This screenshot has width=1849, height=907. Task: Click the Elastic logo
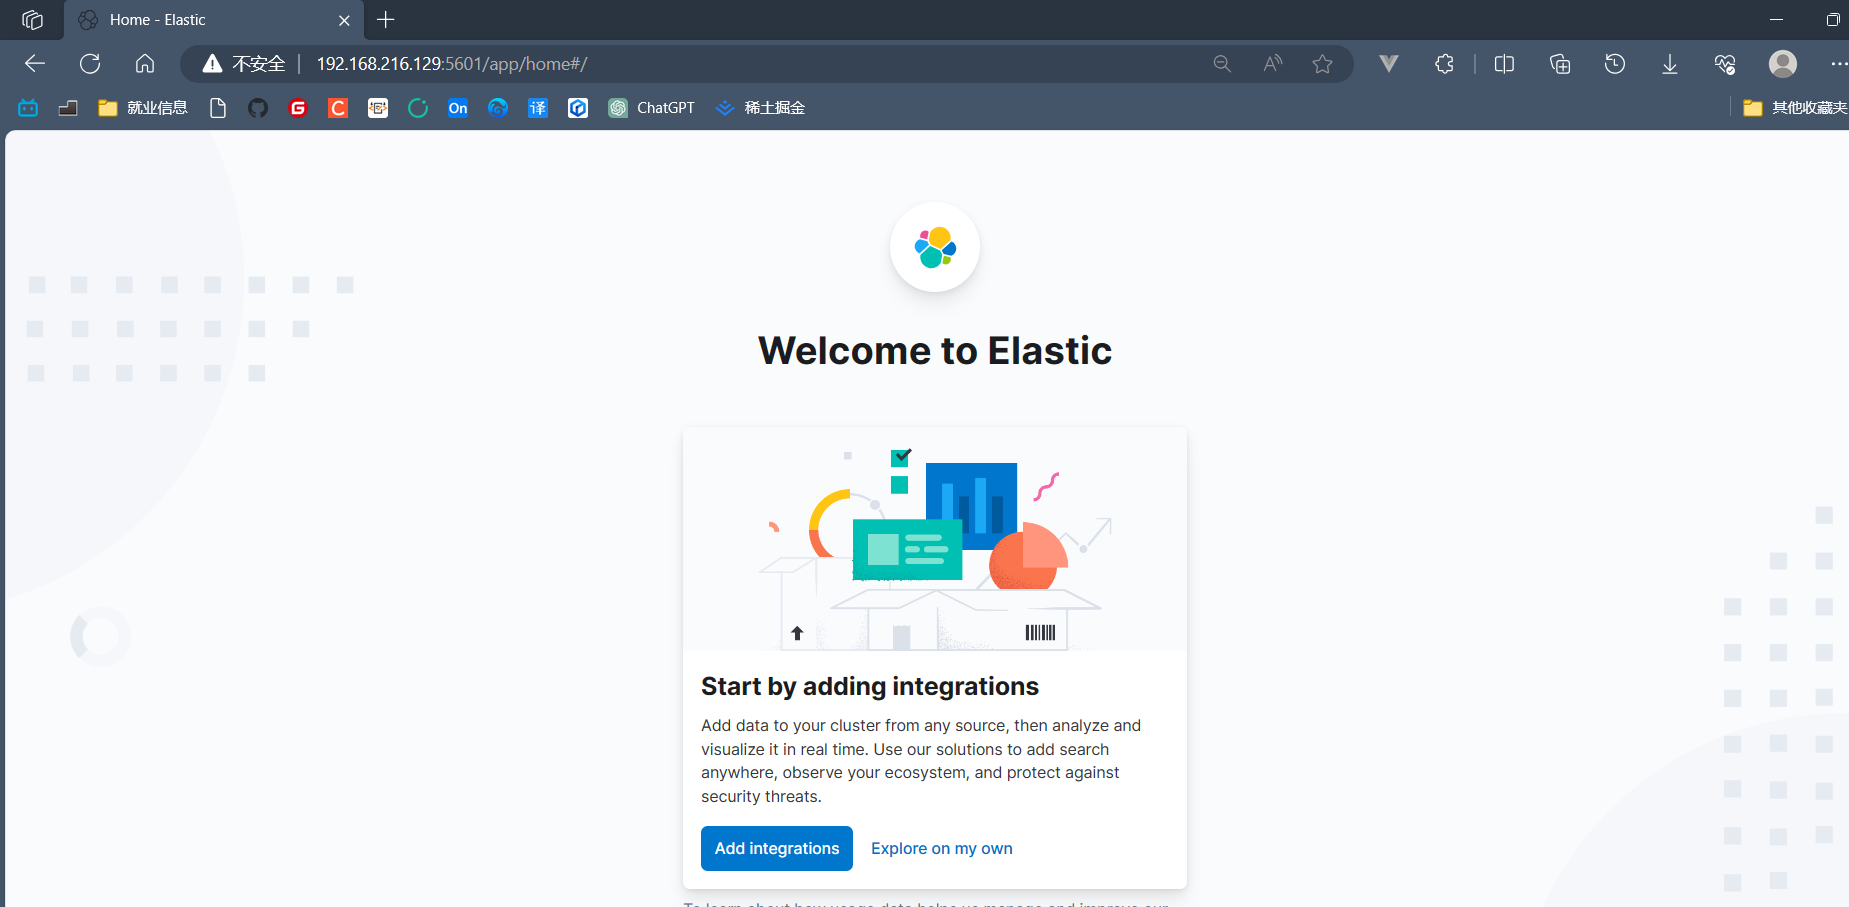point(935,247)
